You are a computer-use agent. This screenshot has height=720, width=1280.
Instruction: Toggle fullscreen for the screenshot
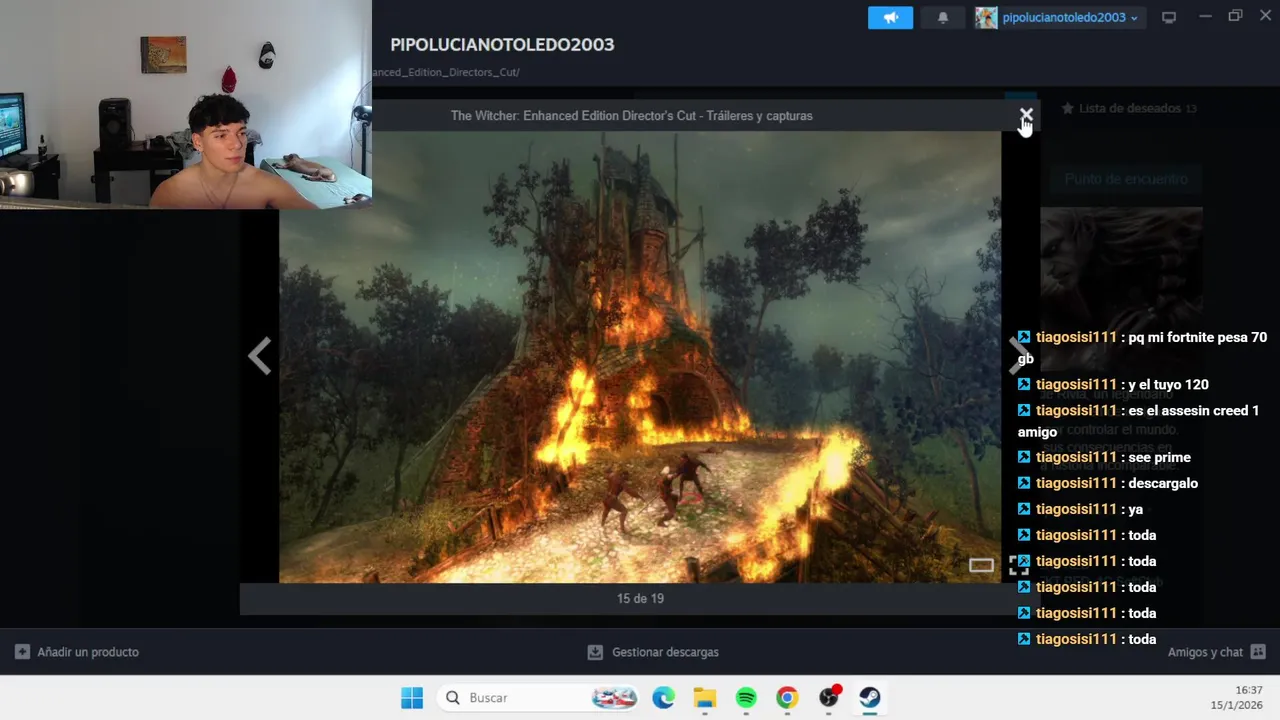tap(1018, 566)
